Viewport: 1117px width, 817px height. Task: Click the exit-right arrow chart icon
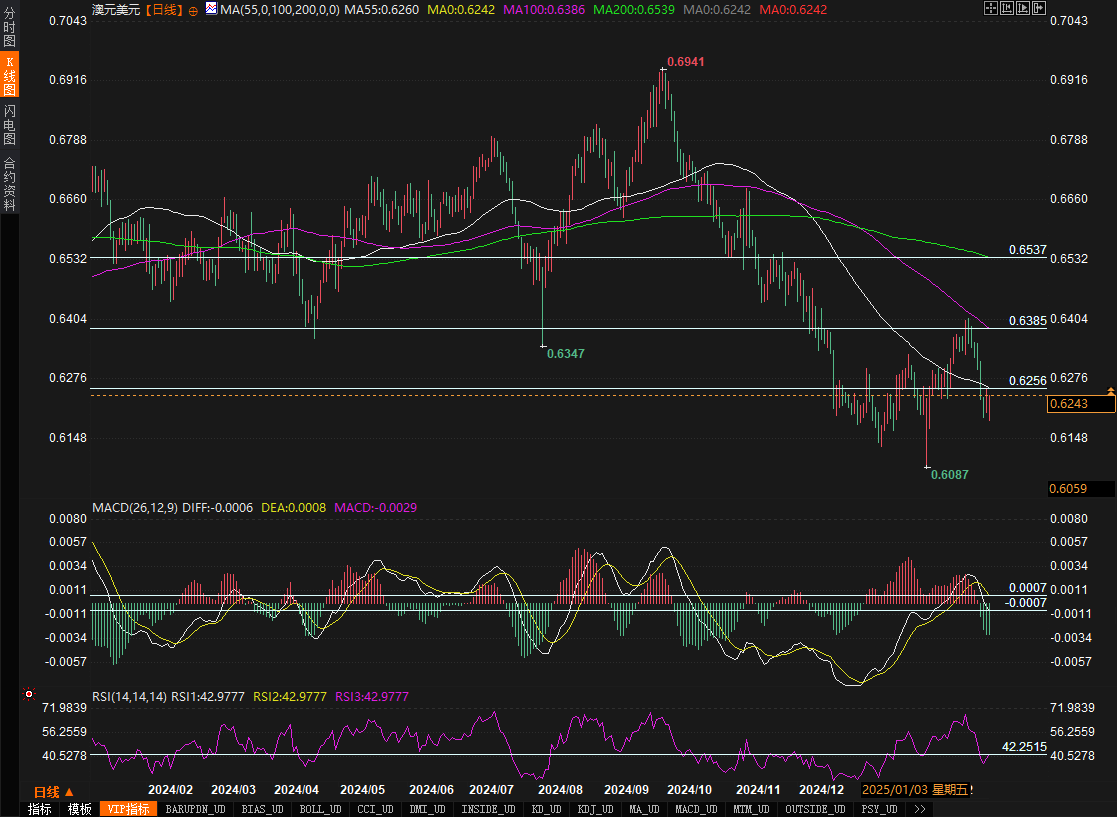[1039, 8]
